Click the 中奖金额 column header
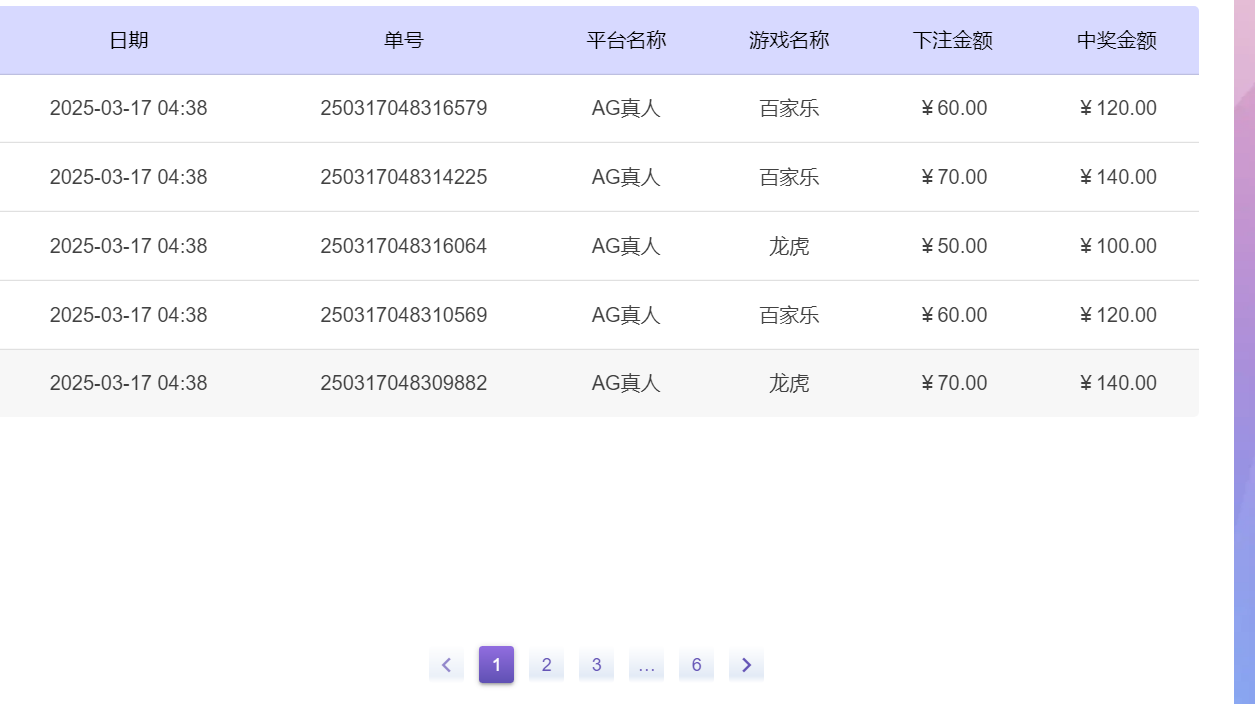This screenshot has height=704, width=1255. click(x=1116, y=40)
